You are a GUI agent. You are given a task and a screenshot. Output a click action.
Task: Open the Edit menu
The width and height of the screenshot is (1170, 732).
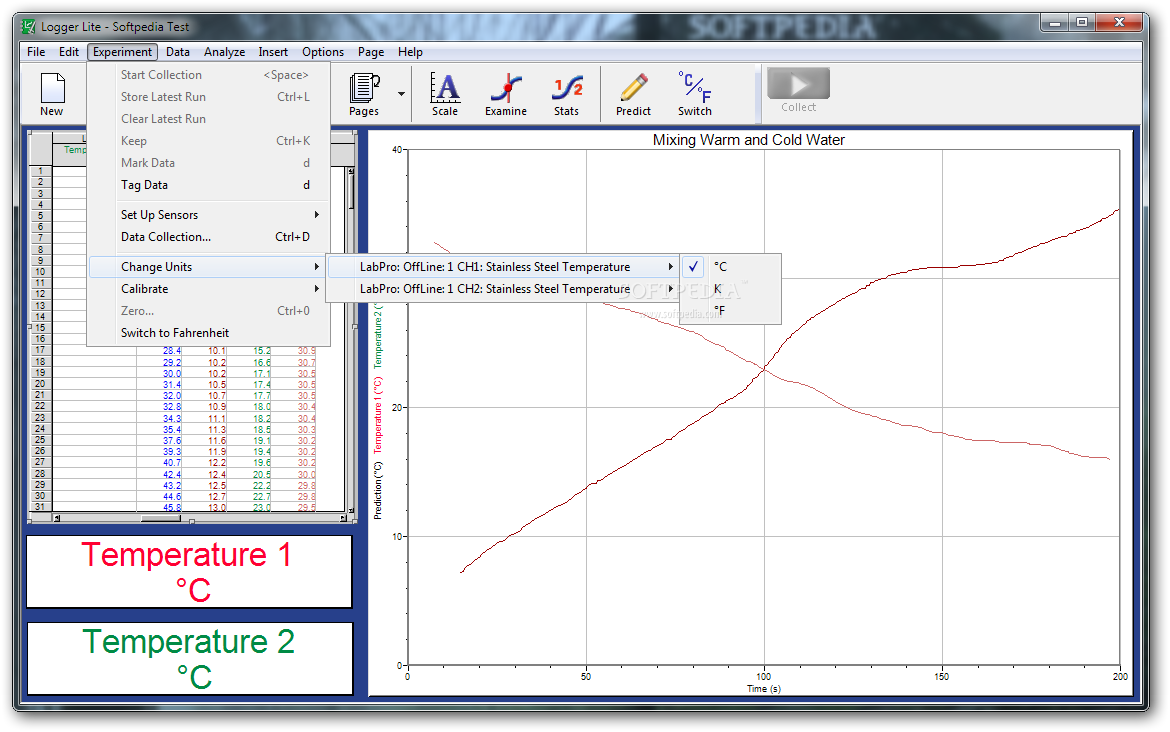(x=69, y=51)
